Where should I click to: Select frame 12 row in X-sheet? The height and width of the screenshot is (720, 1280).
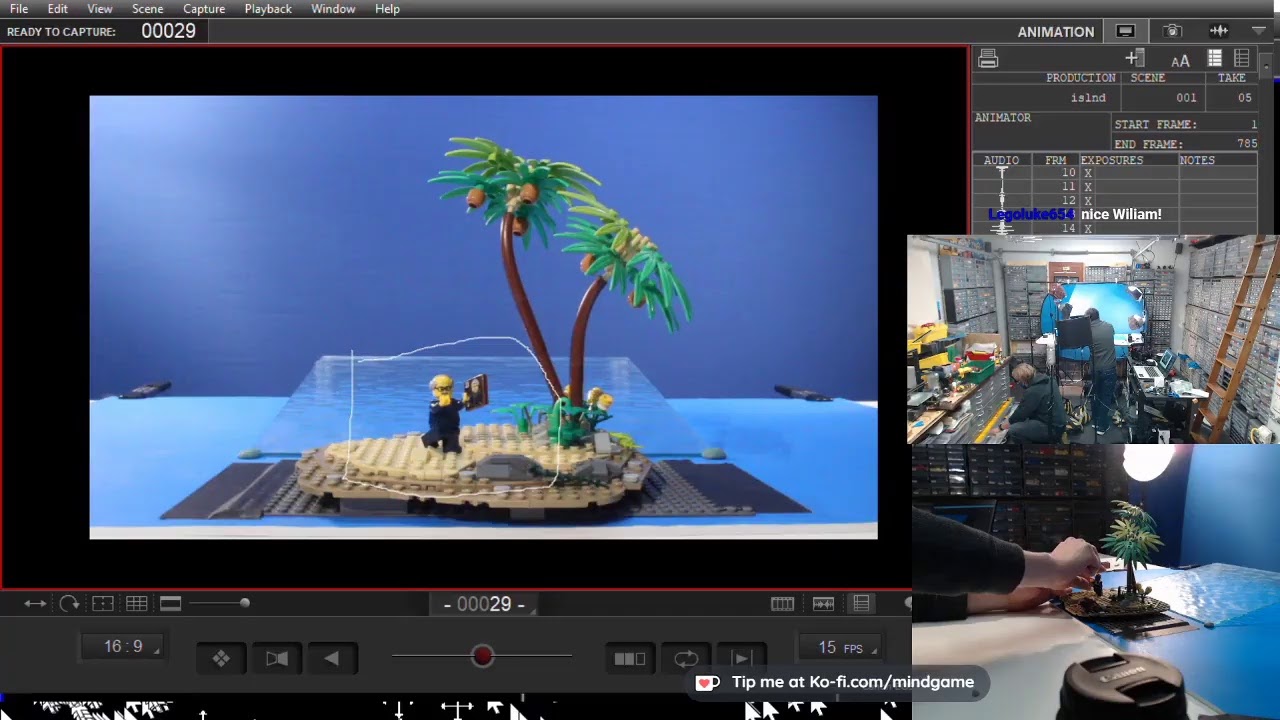pyautogui.click(x=1116, y=201)
